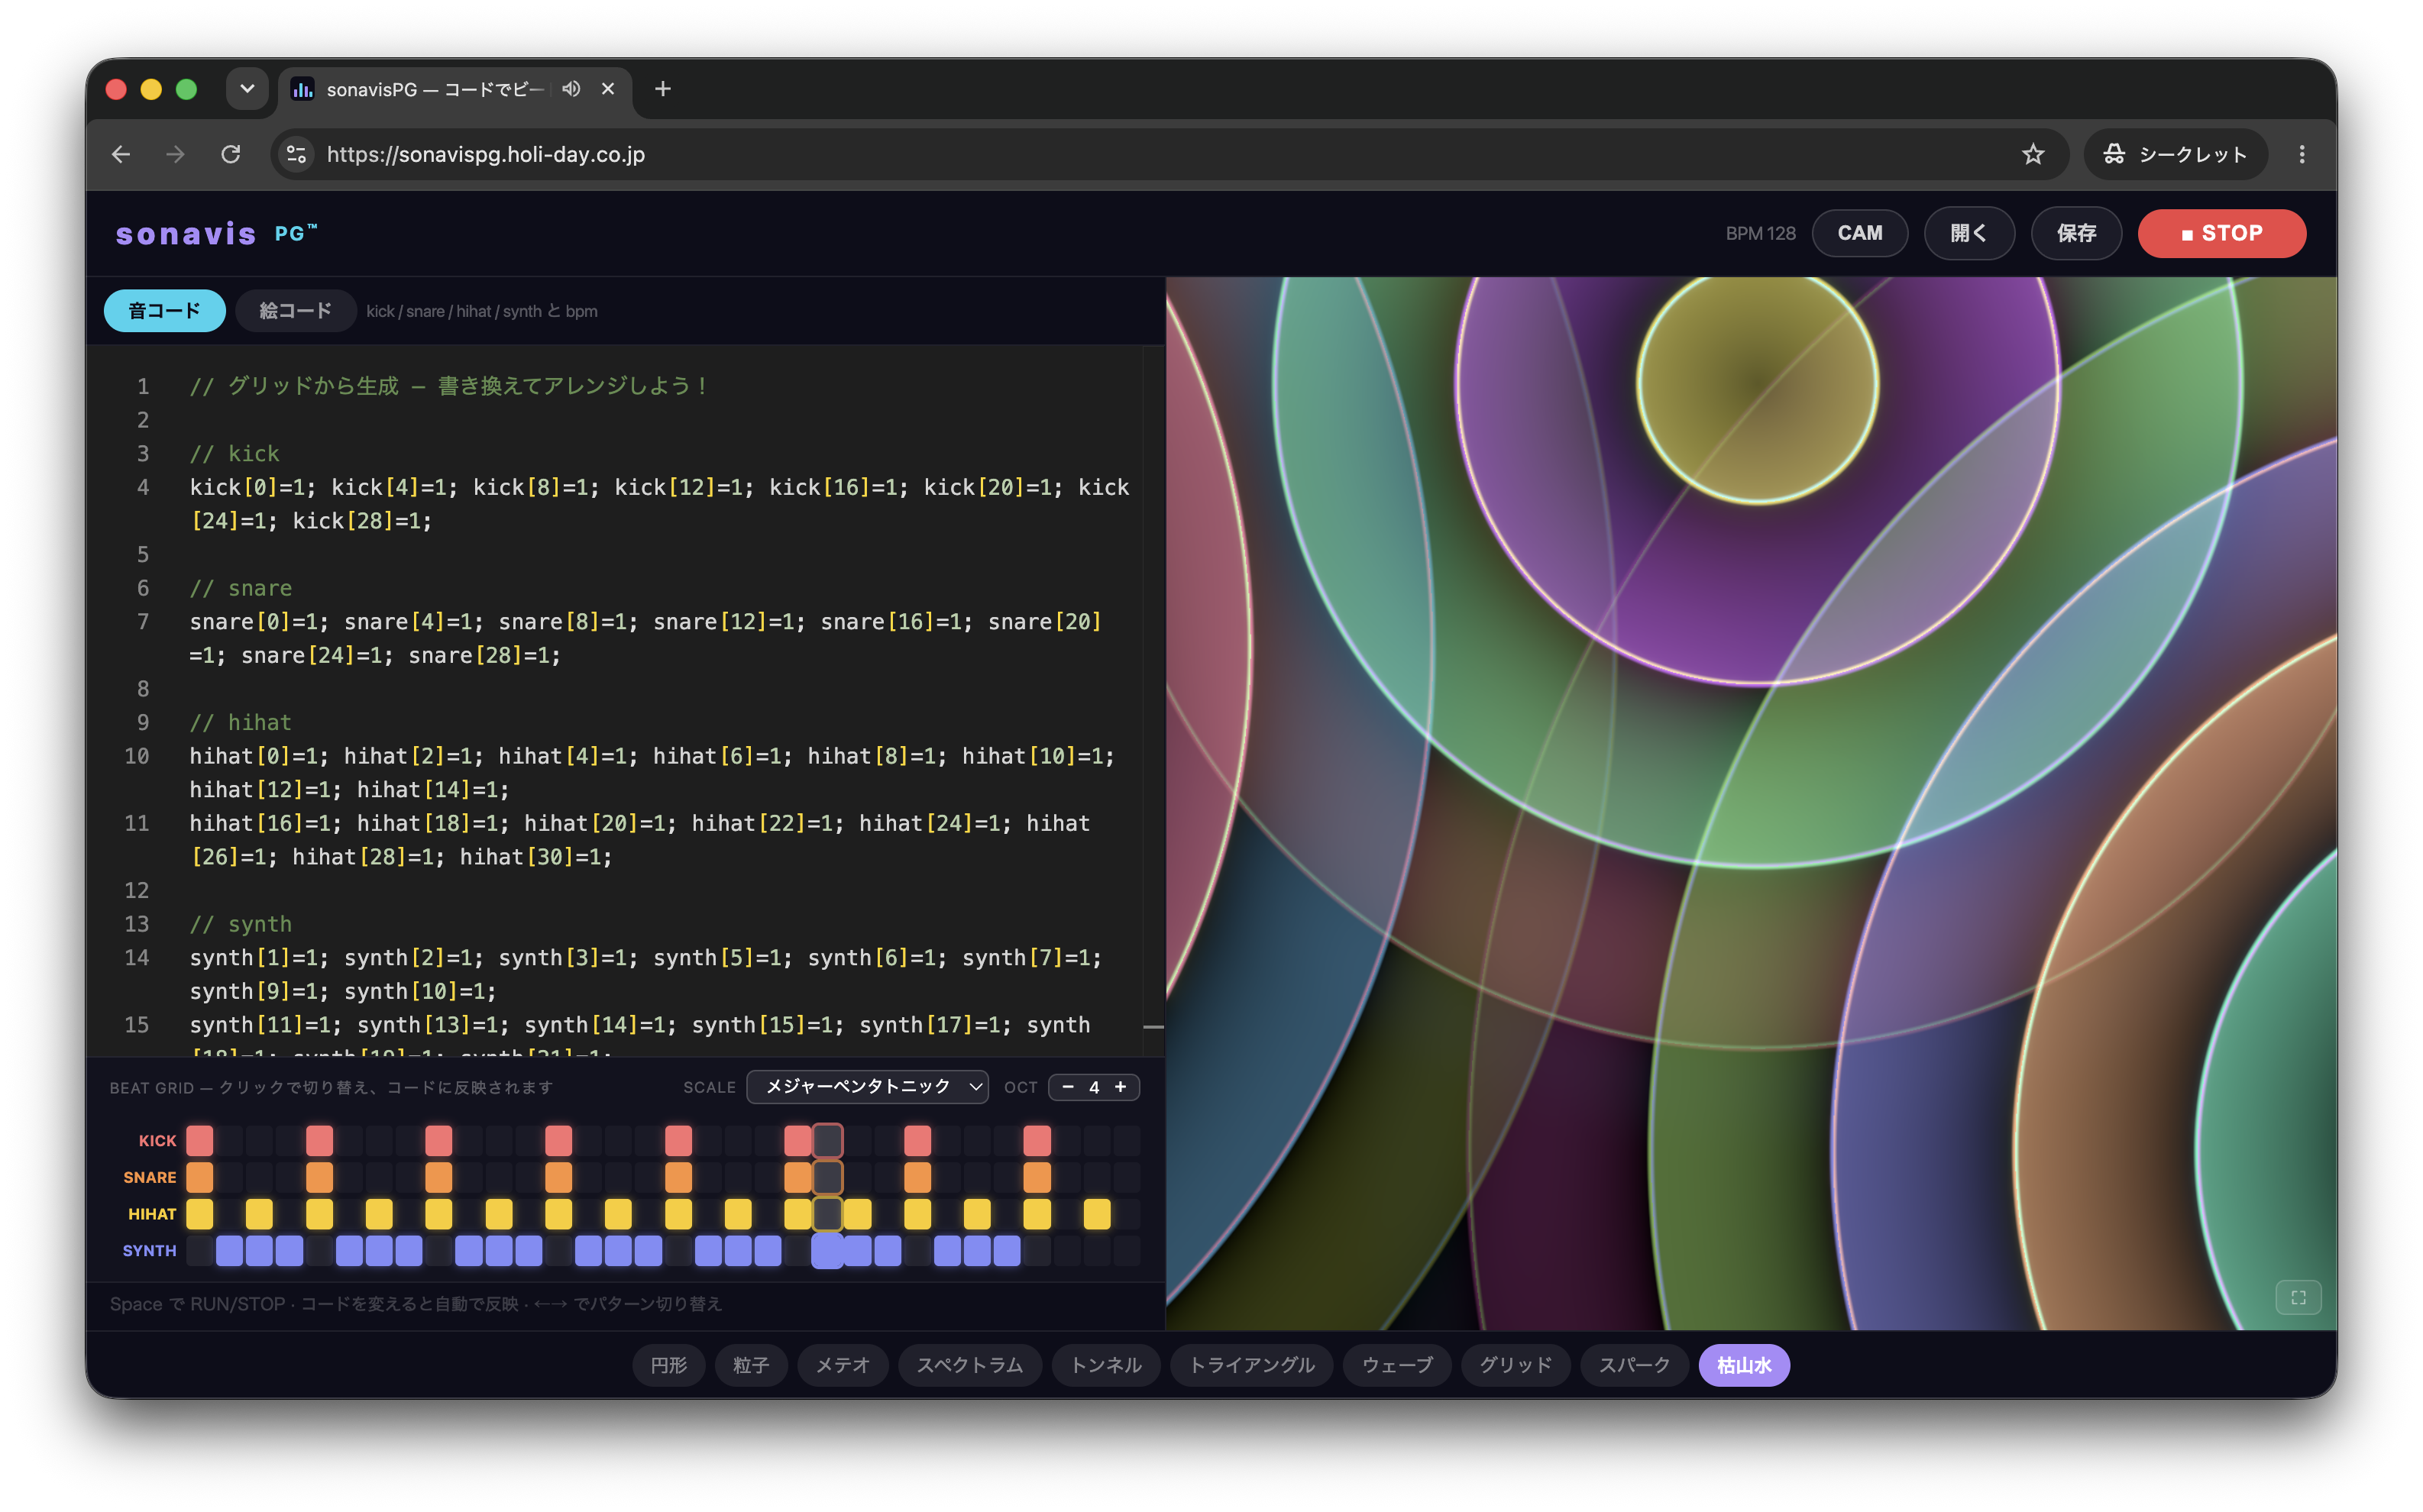This screenshot has height=1512, width=2423.
Task: Select the グリッド visual mode
Action: click(x=1516, y=1365)
